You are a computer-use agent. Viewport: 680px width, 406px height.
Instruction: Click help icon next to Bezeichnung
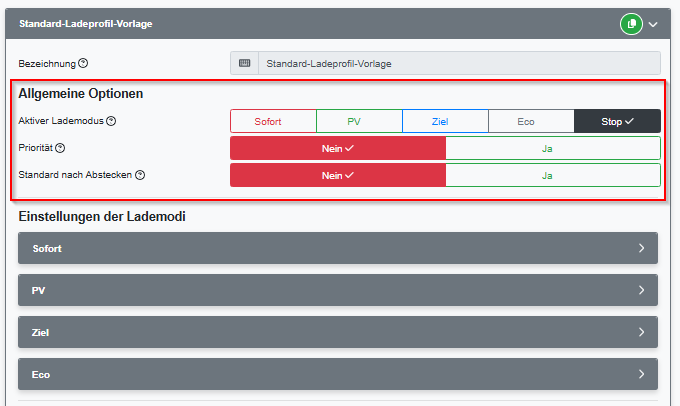(x=83, y=64)
